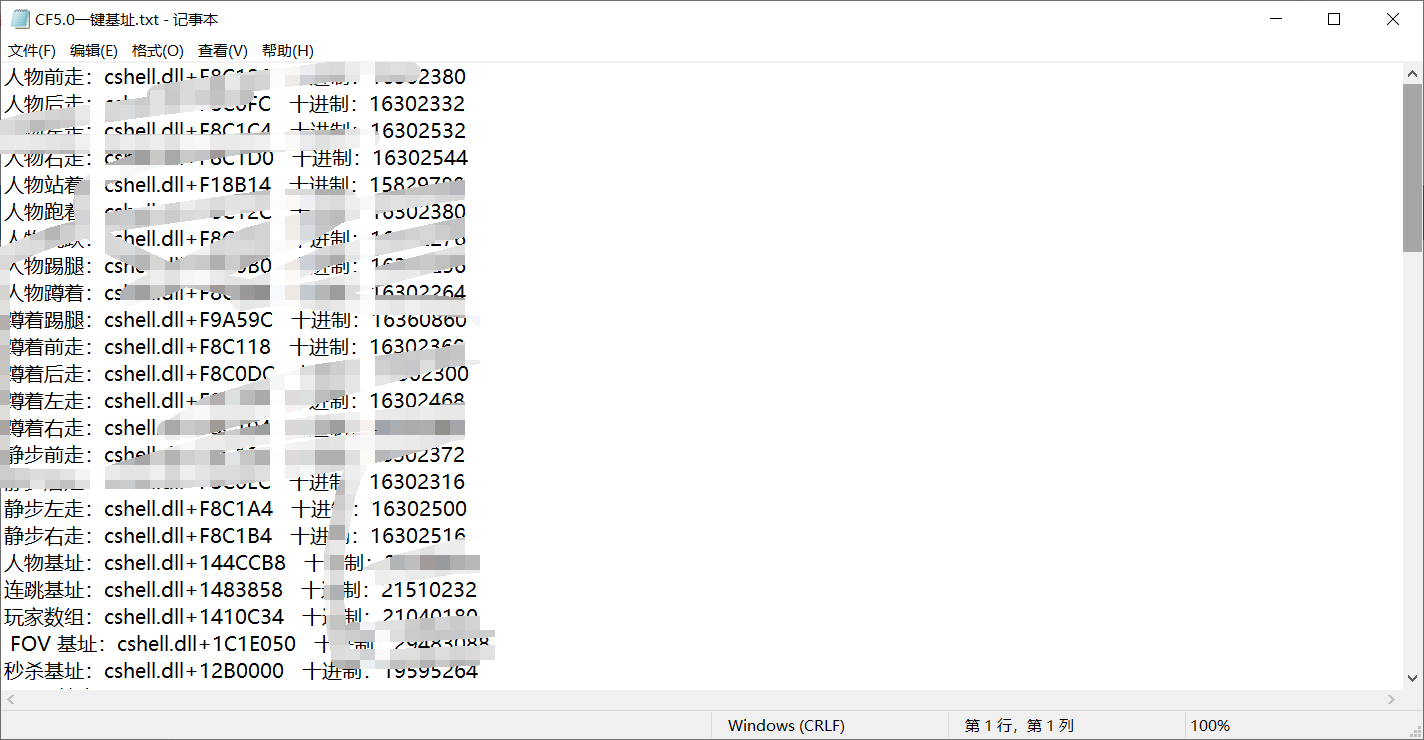Click the value 16302544

[420, 158]
